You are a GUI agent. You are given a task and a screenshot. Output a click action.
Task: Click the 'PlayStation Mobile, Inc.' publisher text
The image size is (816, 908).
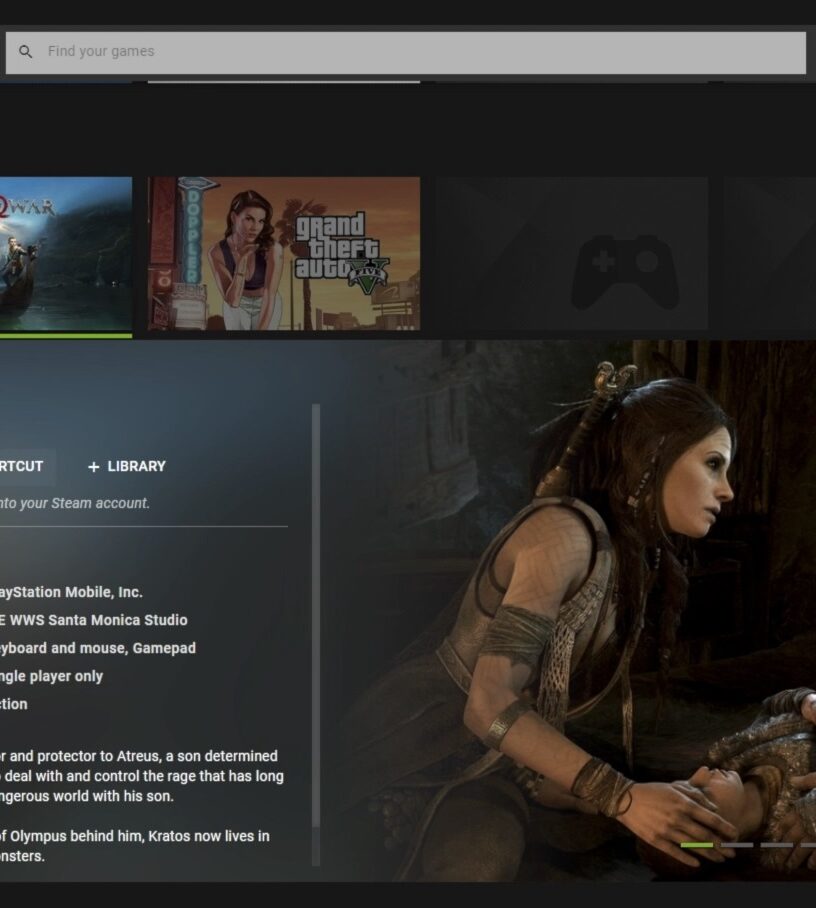(x=71, y=592)
